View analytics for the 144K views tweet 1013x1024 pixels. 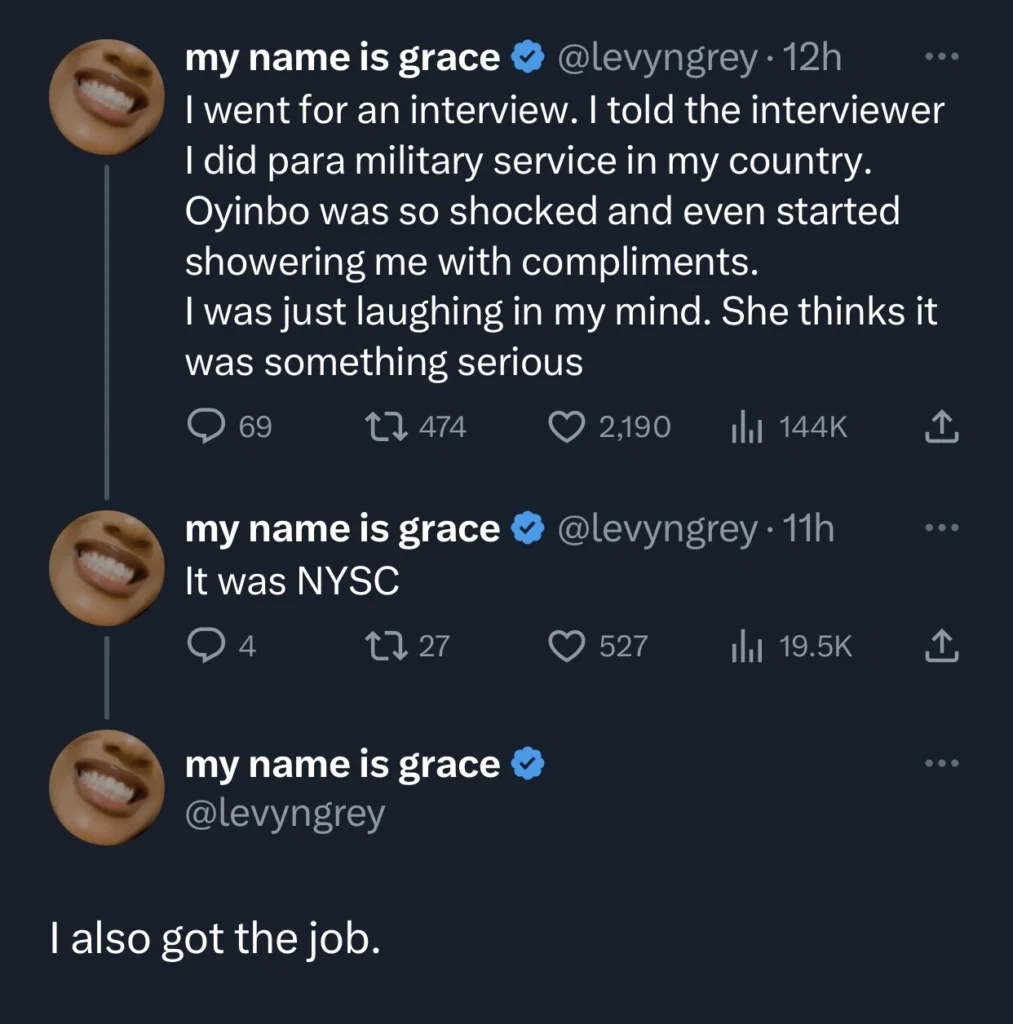[747, 428]
